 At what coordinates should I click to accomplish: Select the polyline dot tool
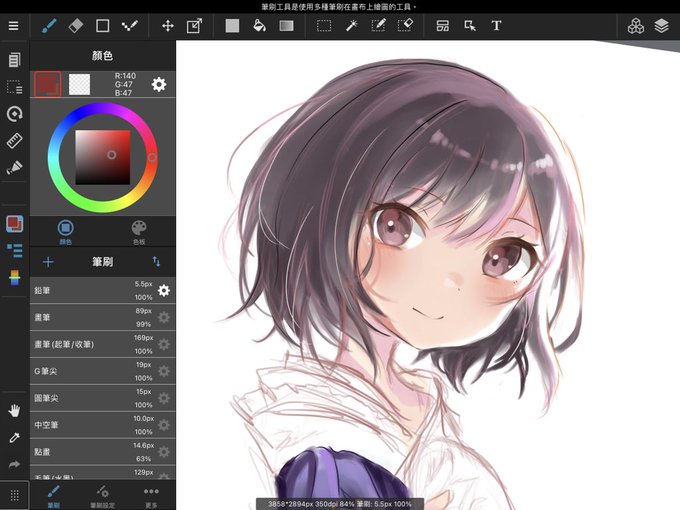point(130,26)
